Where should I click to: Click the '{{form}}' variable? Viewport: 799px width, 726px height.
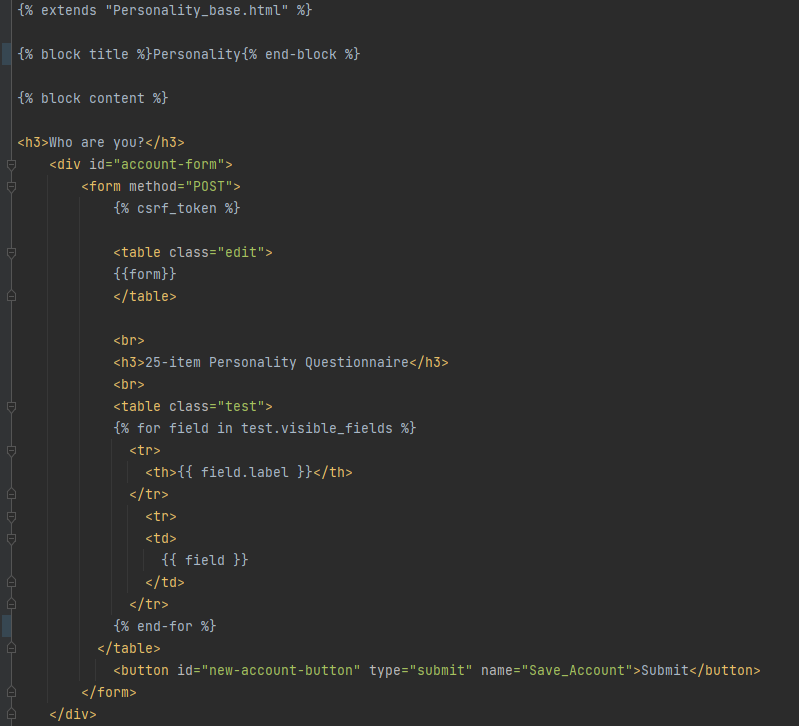145,274
